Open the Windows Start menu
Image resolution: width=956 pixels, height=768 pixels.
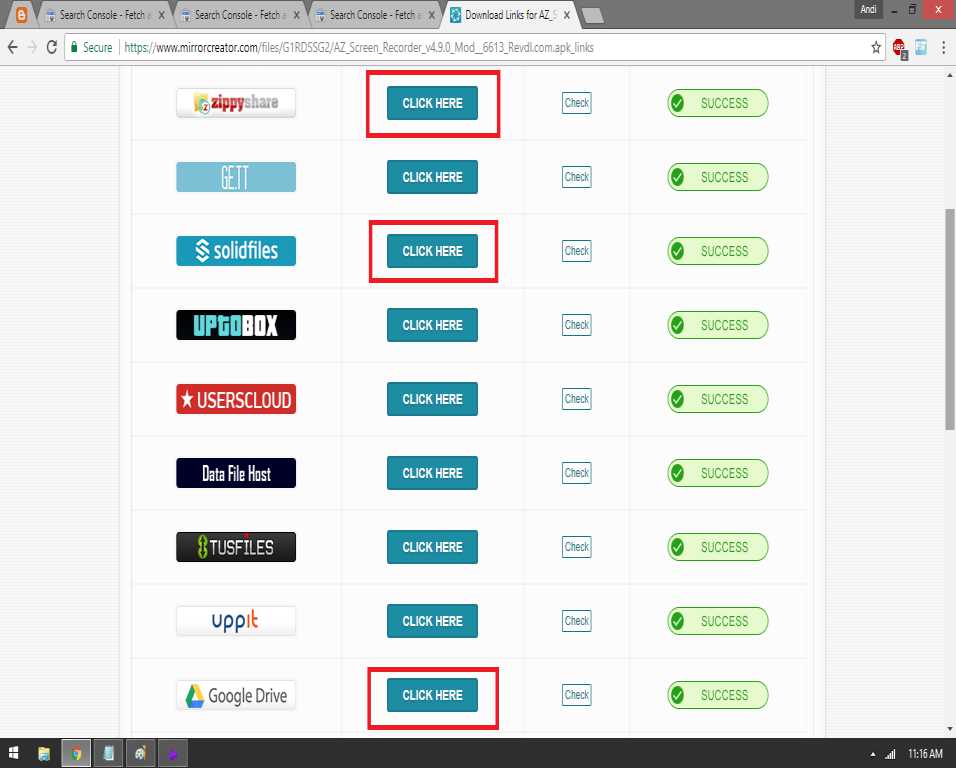(x=13, y=753)
